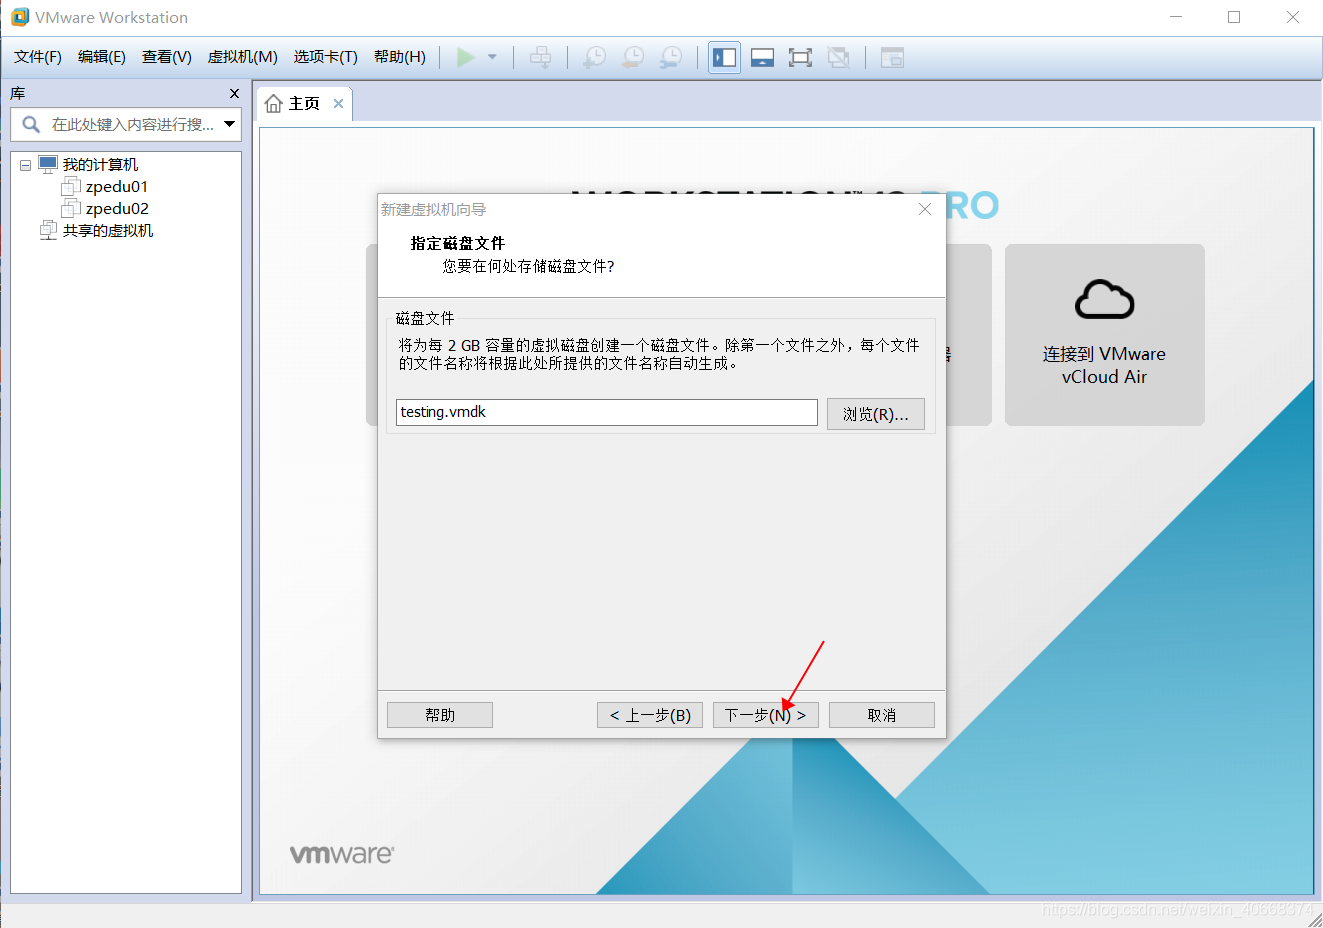
Task: Select 我的计算机 in the library tree
Action: click(x=100, y=165)
